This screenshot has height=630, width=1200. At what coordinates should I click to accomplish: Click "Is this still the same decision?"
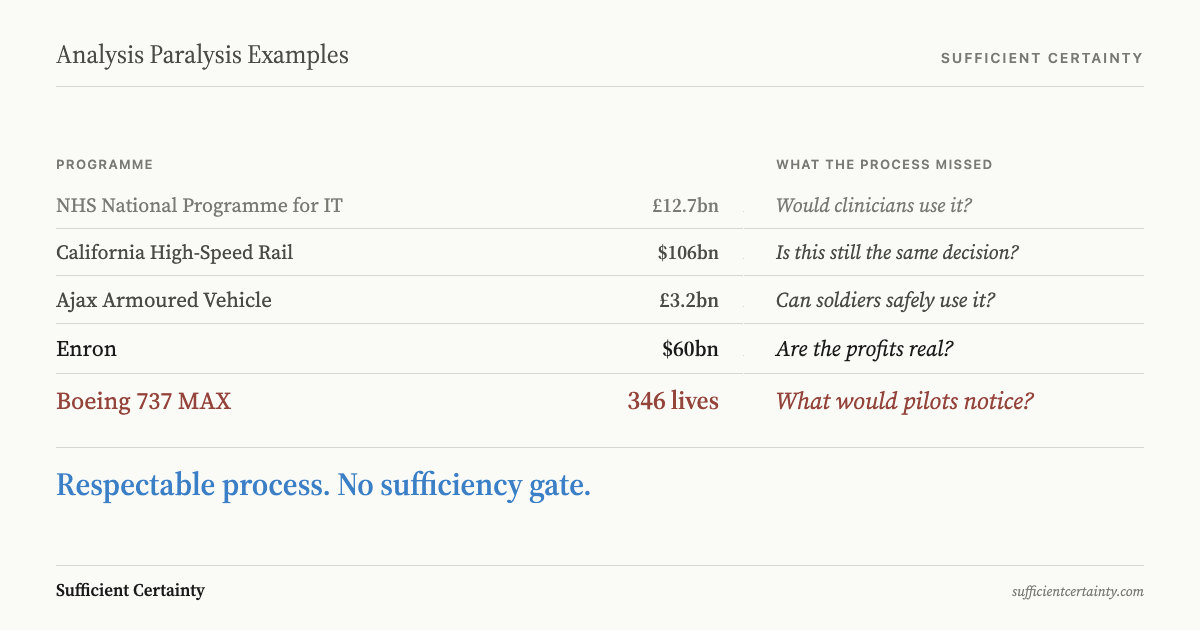[897, 253]
